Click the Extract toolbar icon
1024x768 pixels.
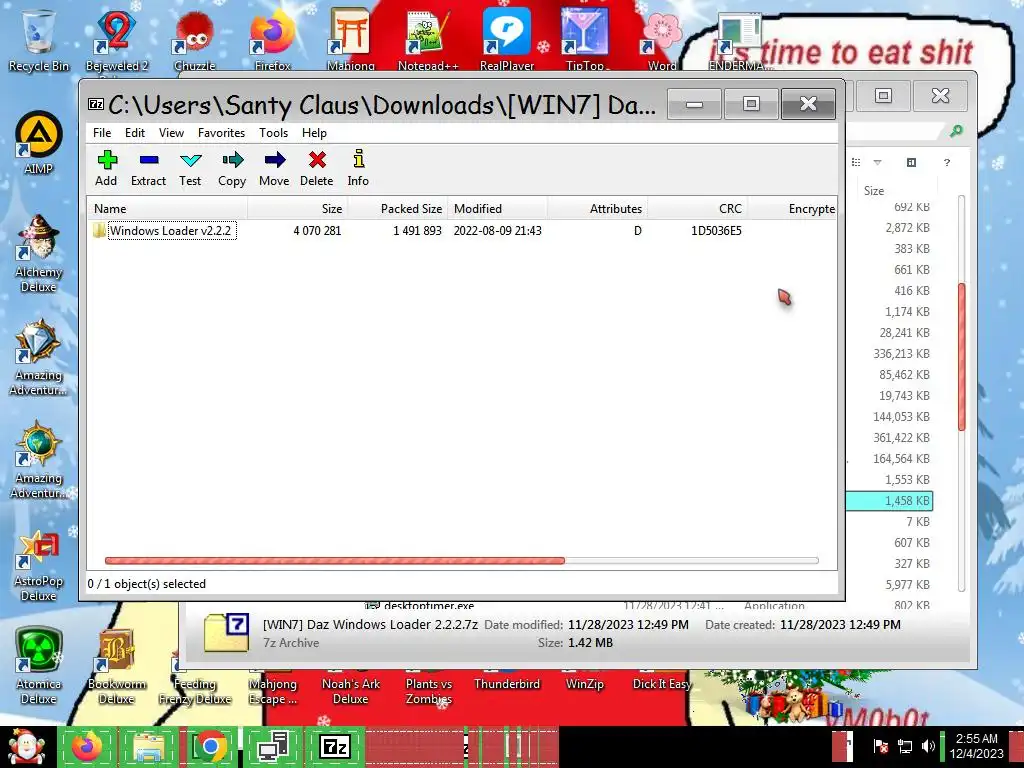(148, 168)
